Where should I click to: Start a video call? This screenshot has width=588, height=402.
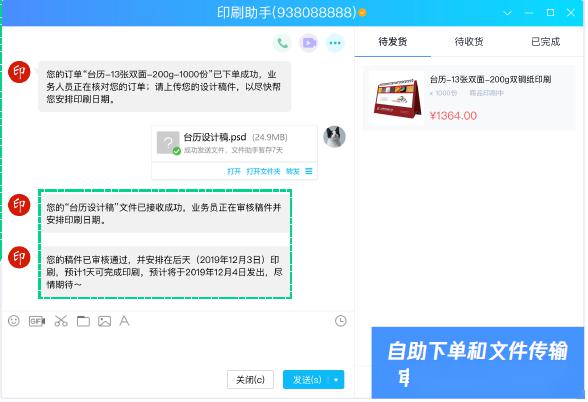pos(309,43)
